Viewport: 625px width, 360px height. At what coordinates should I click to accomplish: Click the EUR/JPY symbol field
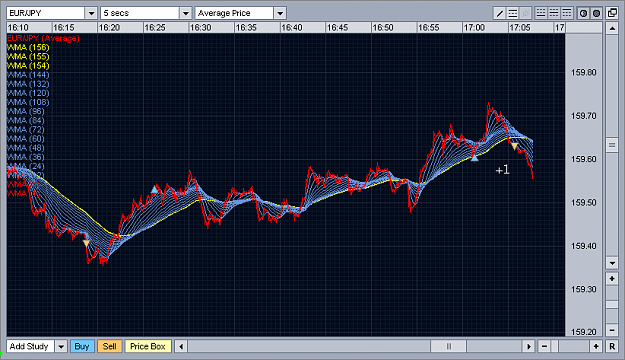pyautogui.click(x=45, y=13)
